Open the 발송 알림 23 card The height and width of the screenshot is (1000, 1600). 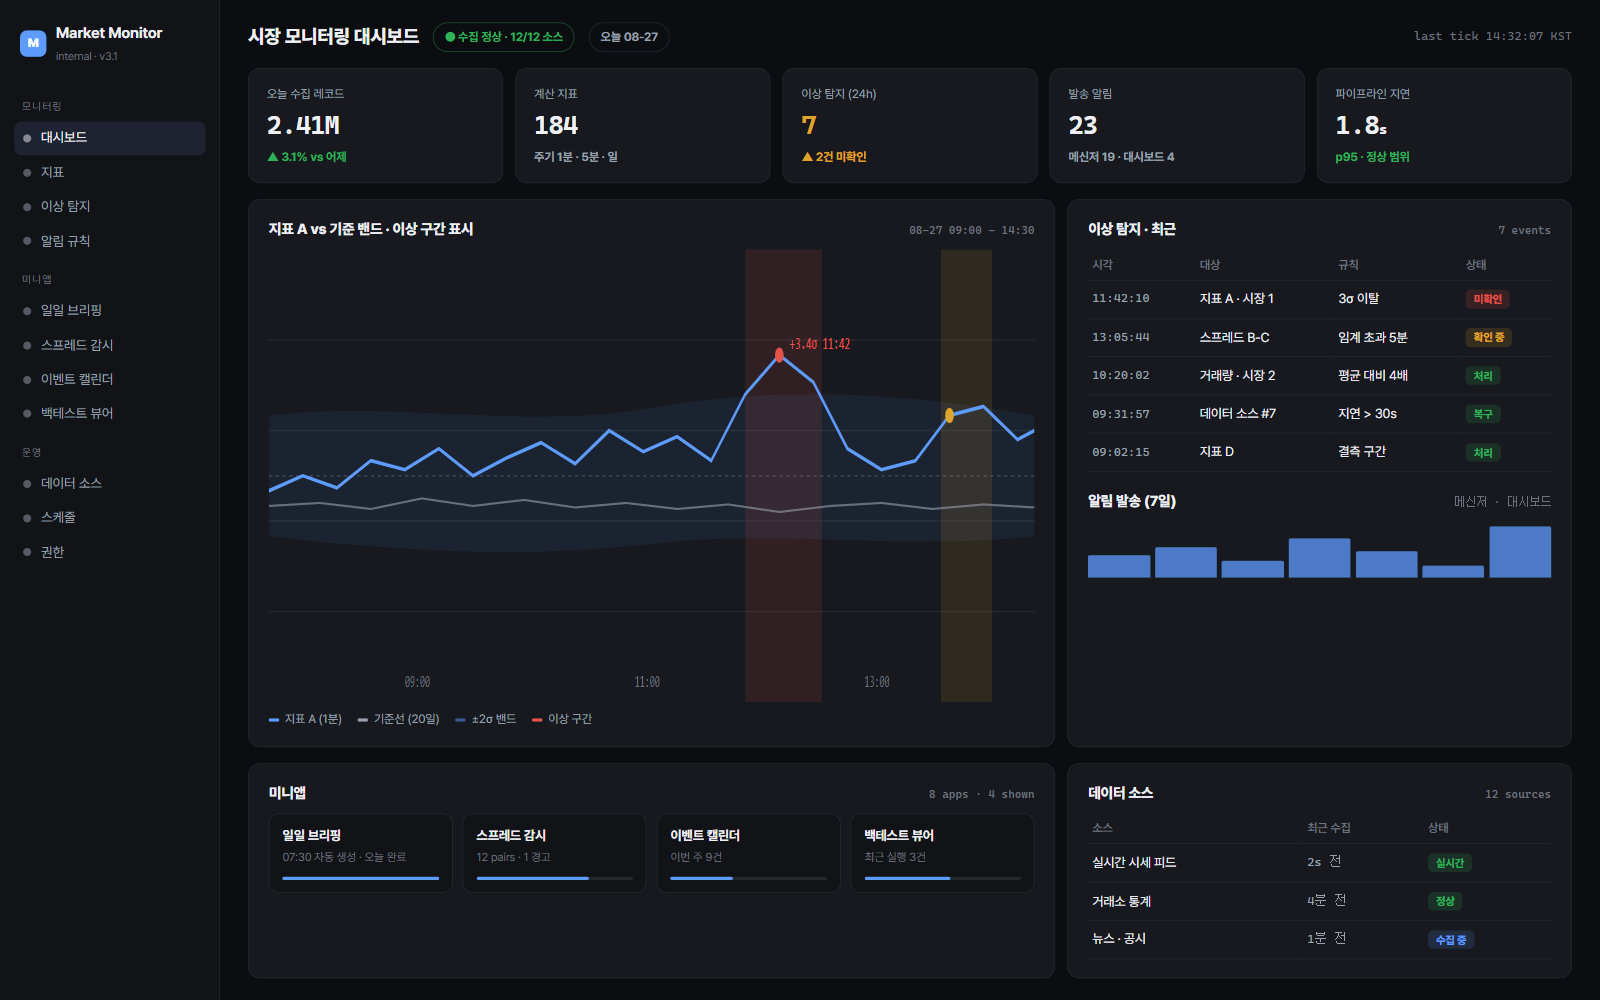1177,125
